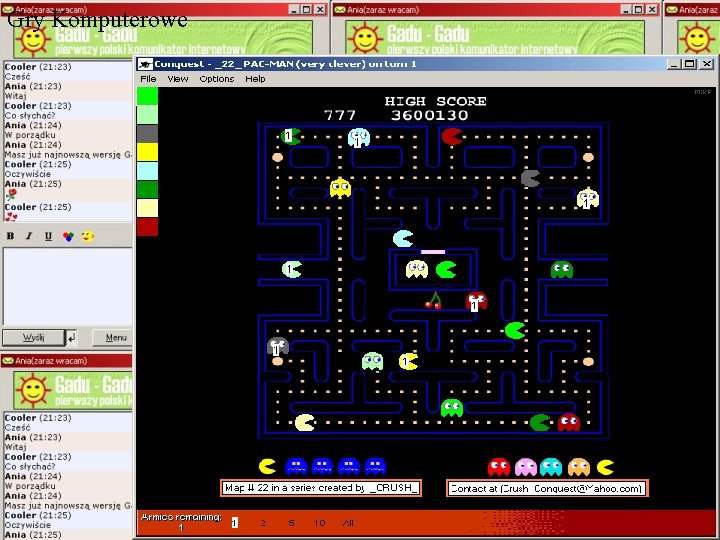Viewport: 720px width, 540px height.
Task: Click the light blue ghost in the top row
Action: click(359, 137)
